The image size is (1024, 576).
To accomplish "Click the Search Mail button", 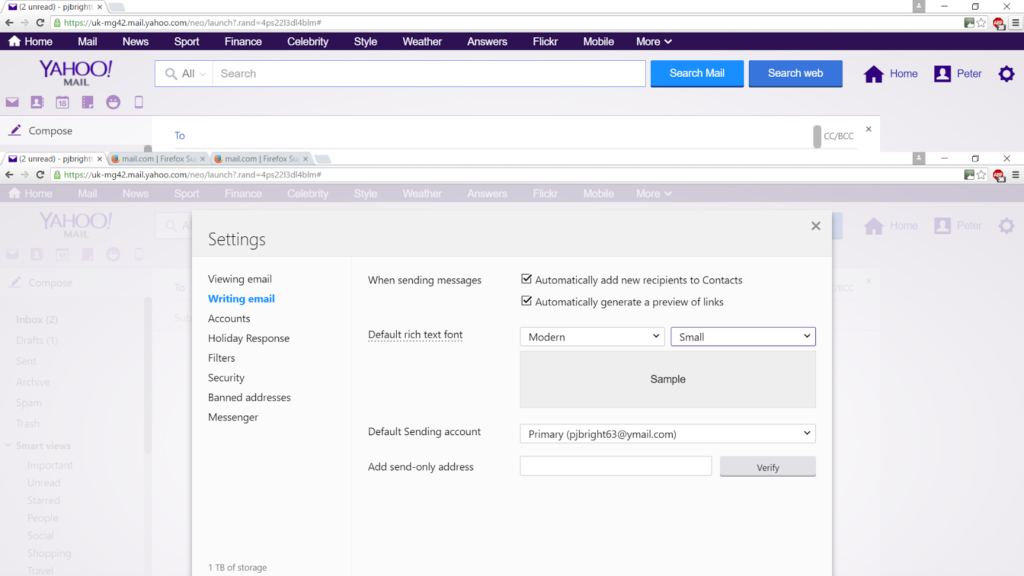I will coord(697,74).
